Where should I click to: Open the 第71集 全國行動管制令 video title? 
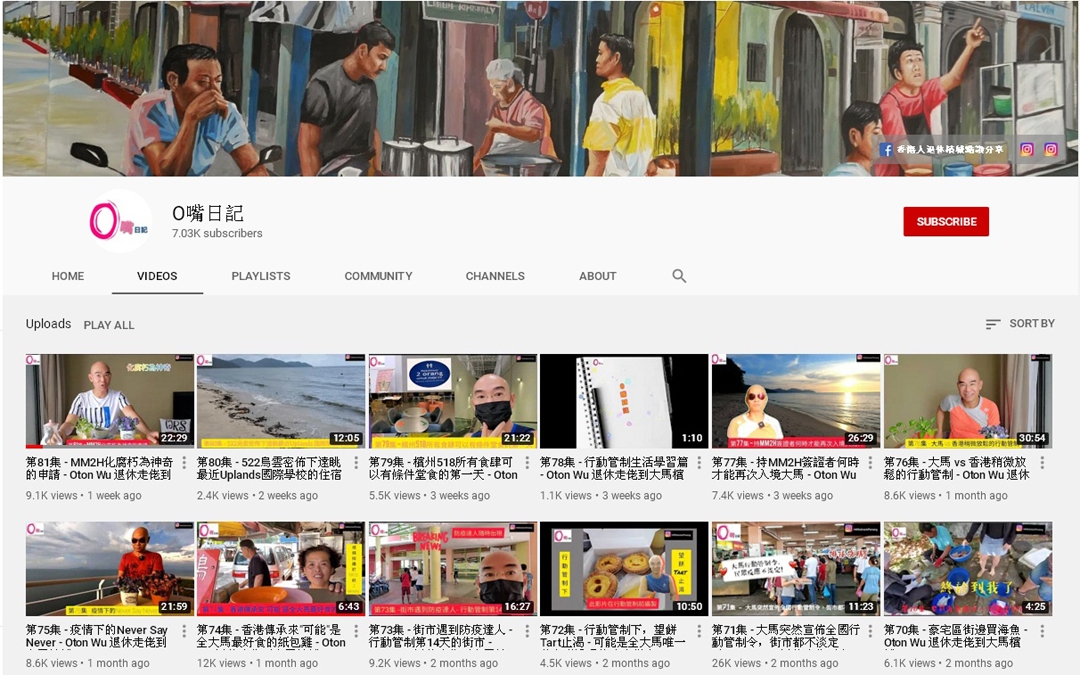tap(785, 636)
